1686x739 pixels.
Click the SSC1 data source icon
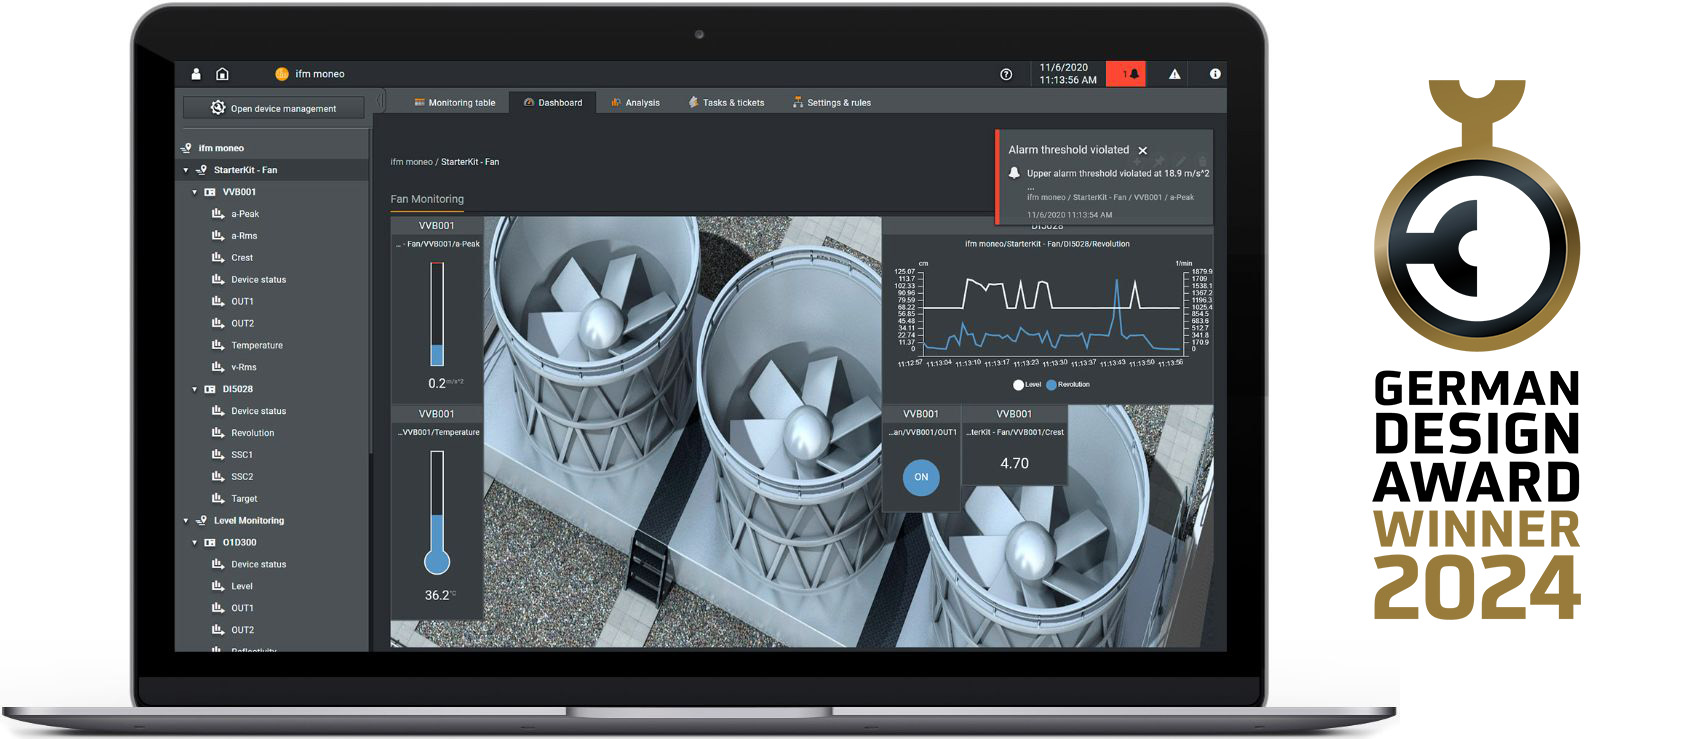point(218,455)
